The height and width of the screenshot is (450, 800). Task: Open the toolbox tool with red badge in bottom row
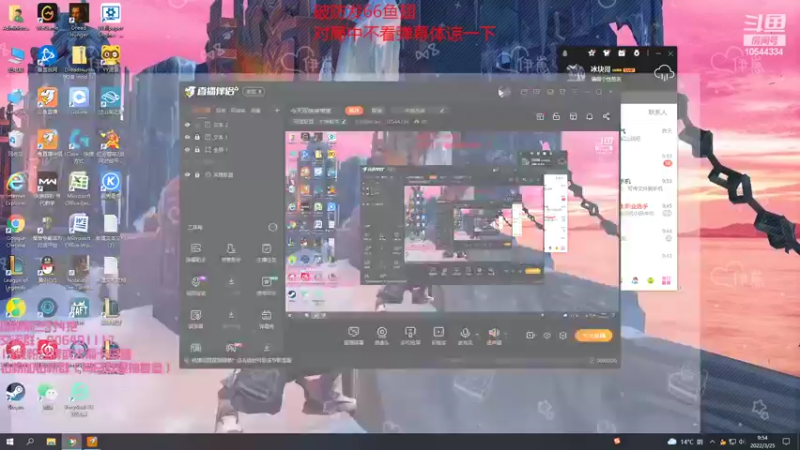click(232, 348)
